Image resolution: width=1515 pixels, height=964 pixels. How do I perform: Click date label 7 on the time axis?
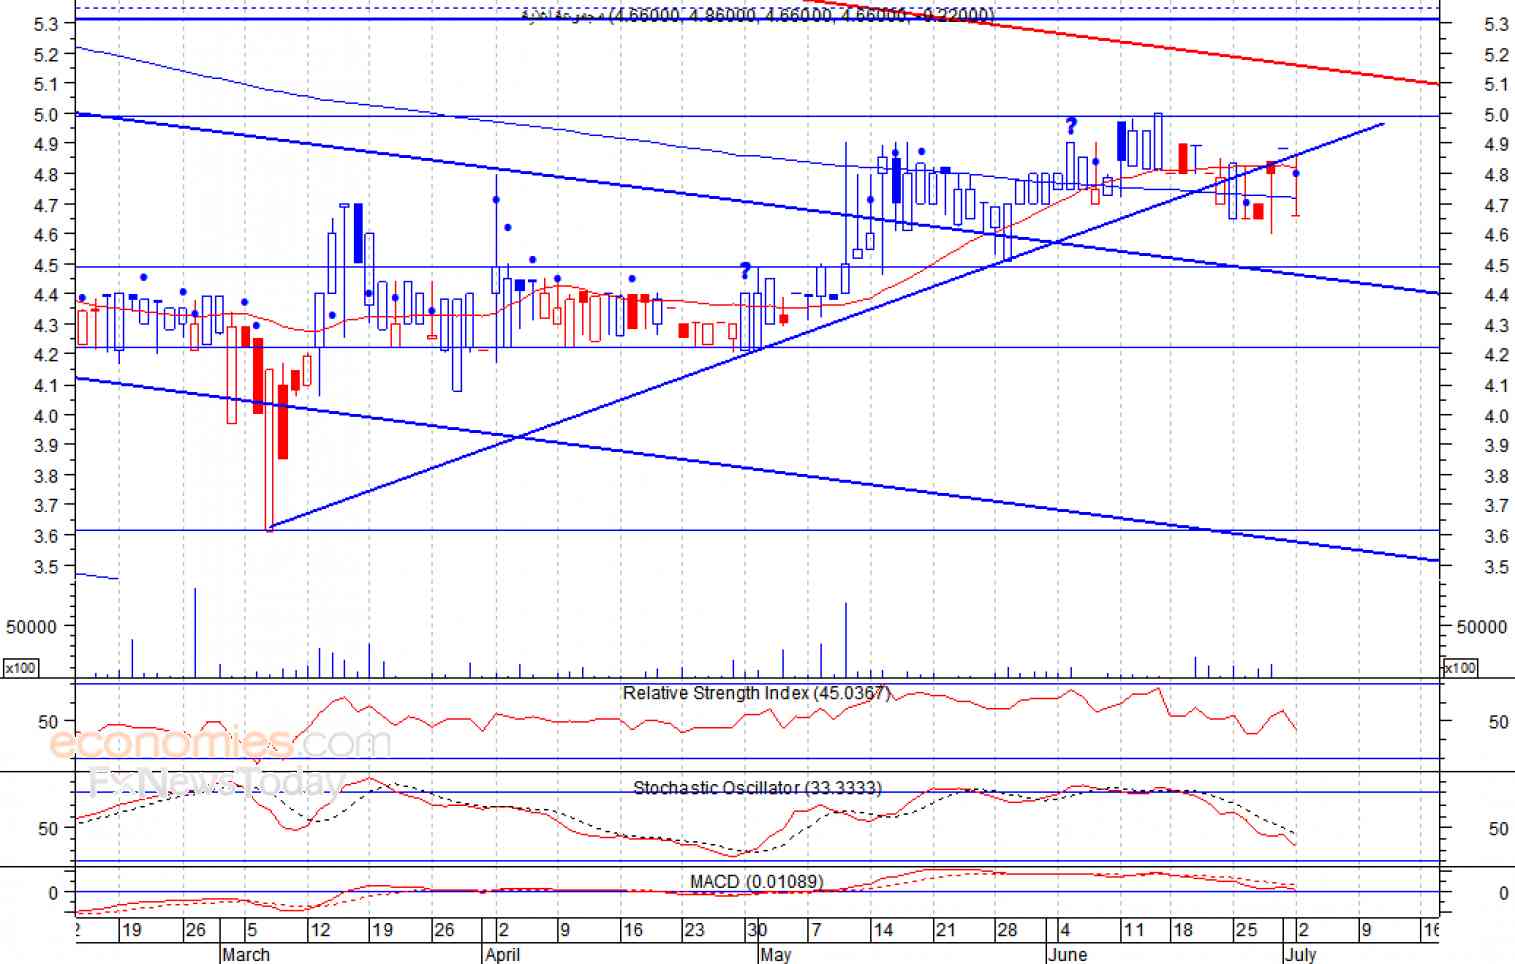click(817, 930)
